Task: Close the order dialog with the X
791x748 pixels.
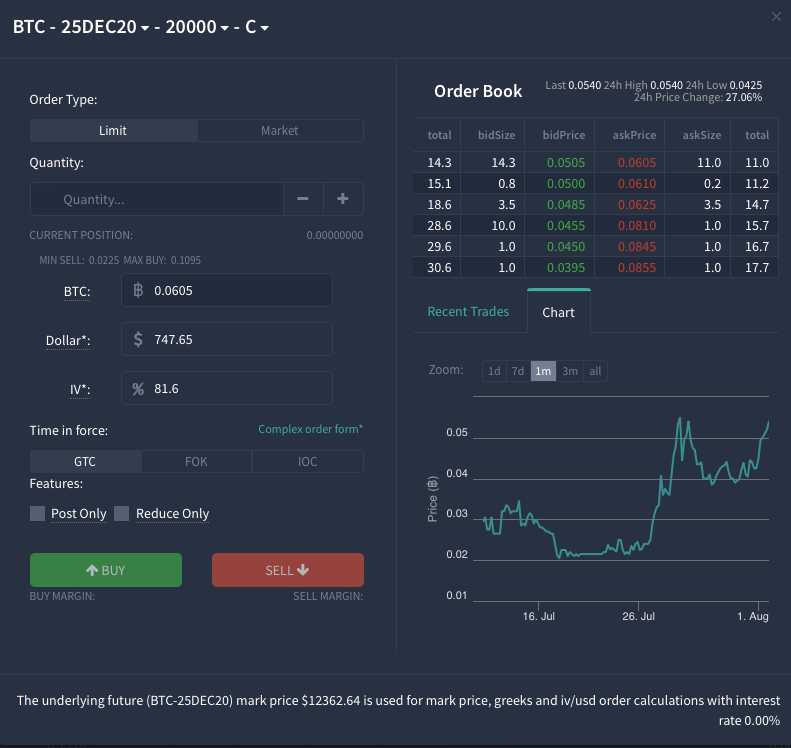Action: coord(776,17)
